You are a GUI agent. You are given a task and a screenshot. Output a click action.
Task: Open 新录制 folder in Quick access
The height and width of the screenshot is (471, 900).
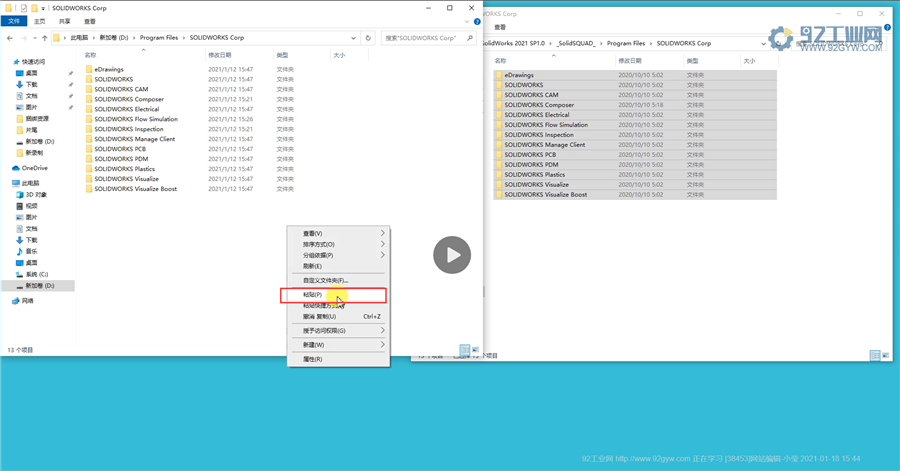(x=34, y=153)
